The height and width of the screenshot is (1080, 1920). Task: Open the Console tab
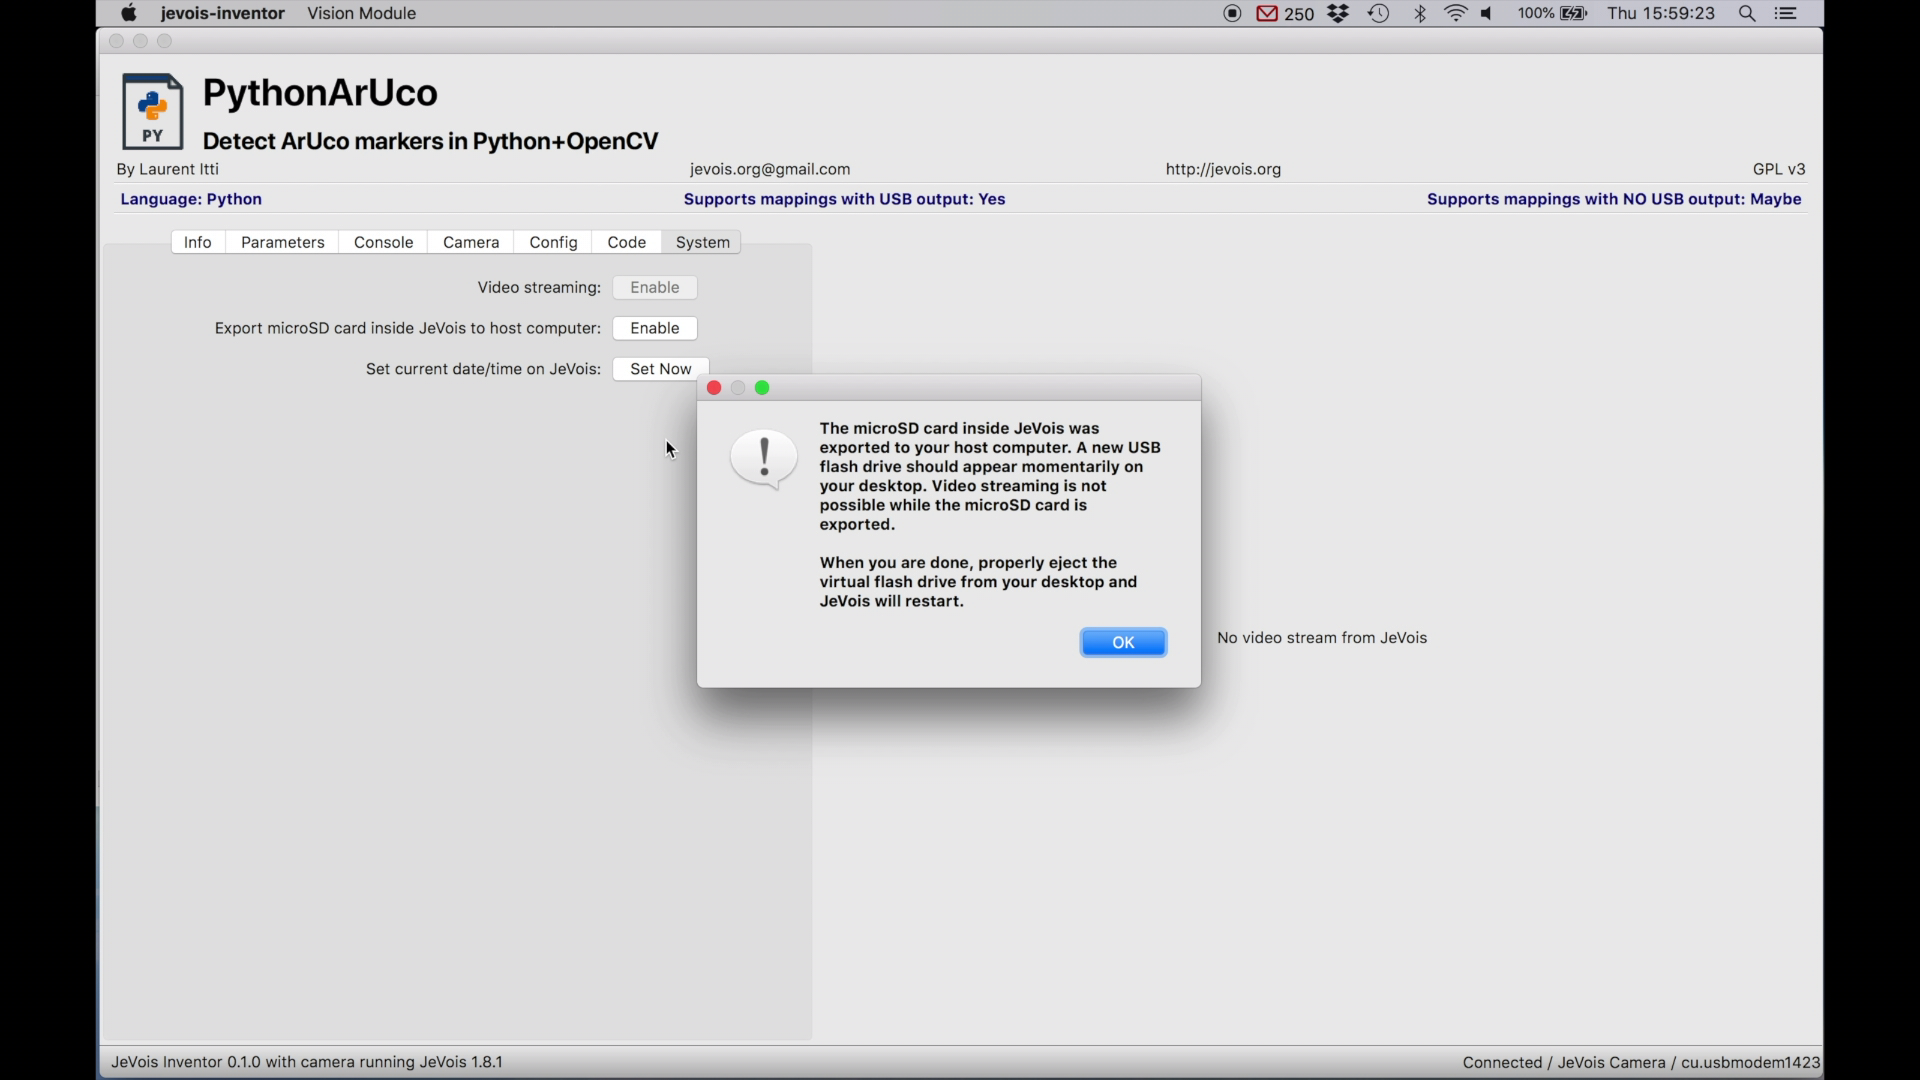click(x=384, y=243)
